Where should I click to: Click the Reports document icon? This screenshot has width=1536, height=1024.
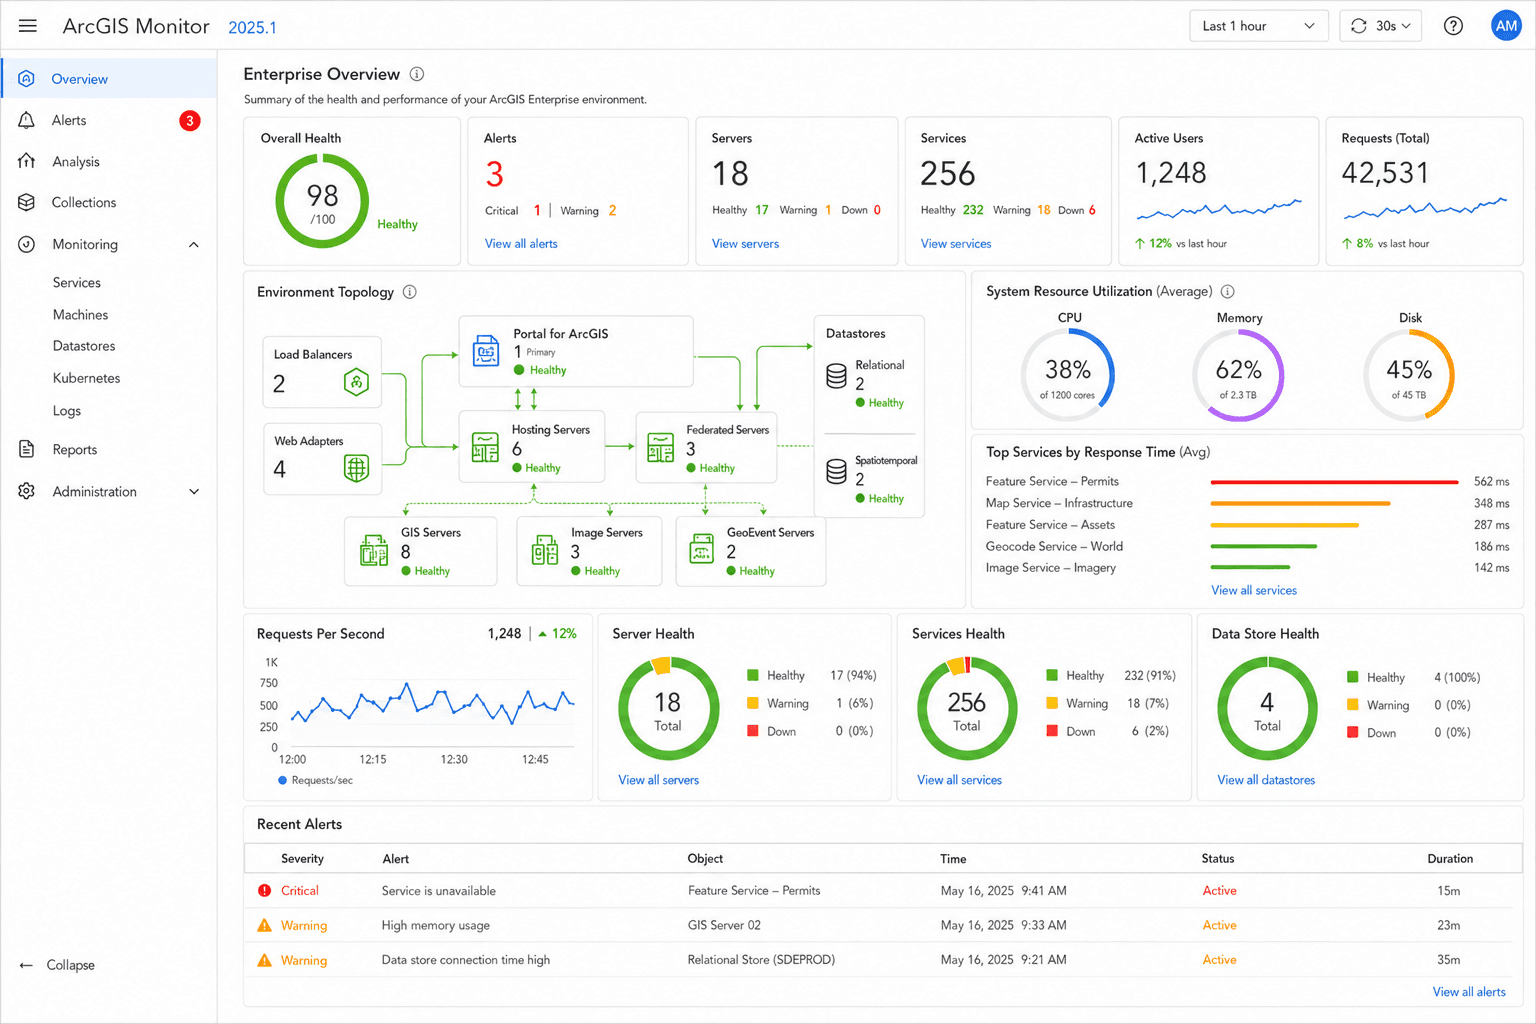[27, 449]
